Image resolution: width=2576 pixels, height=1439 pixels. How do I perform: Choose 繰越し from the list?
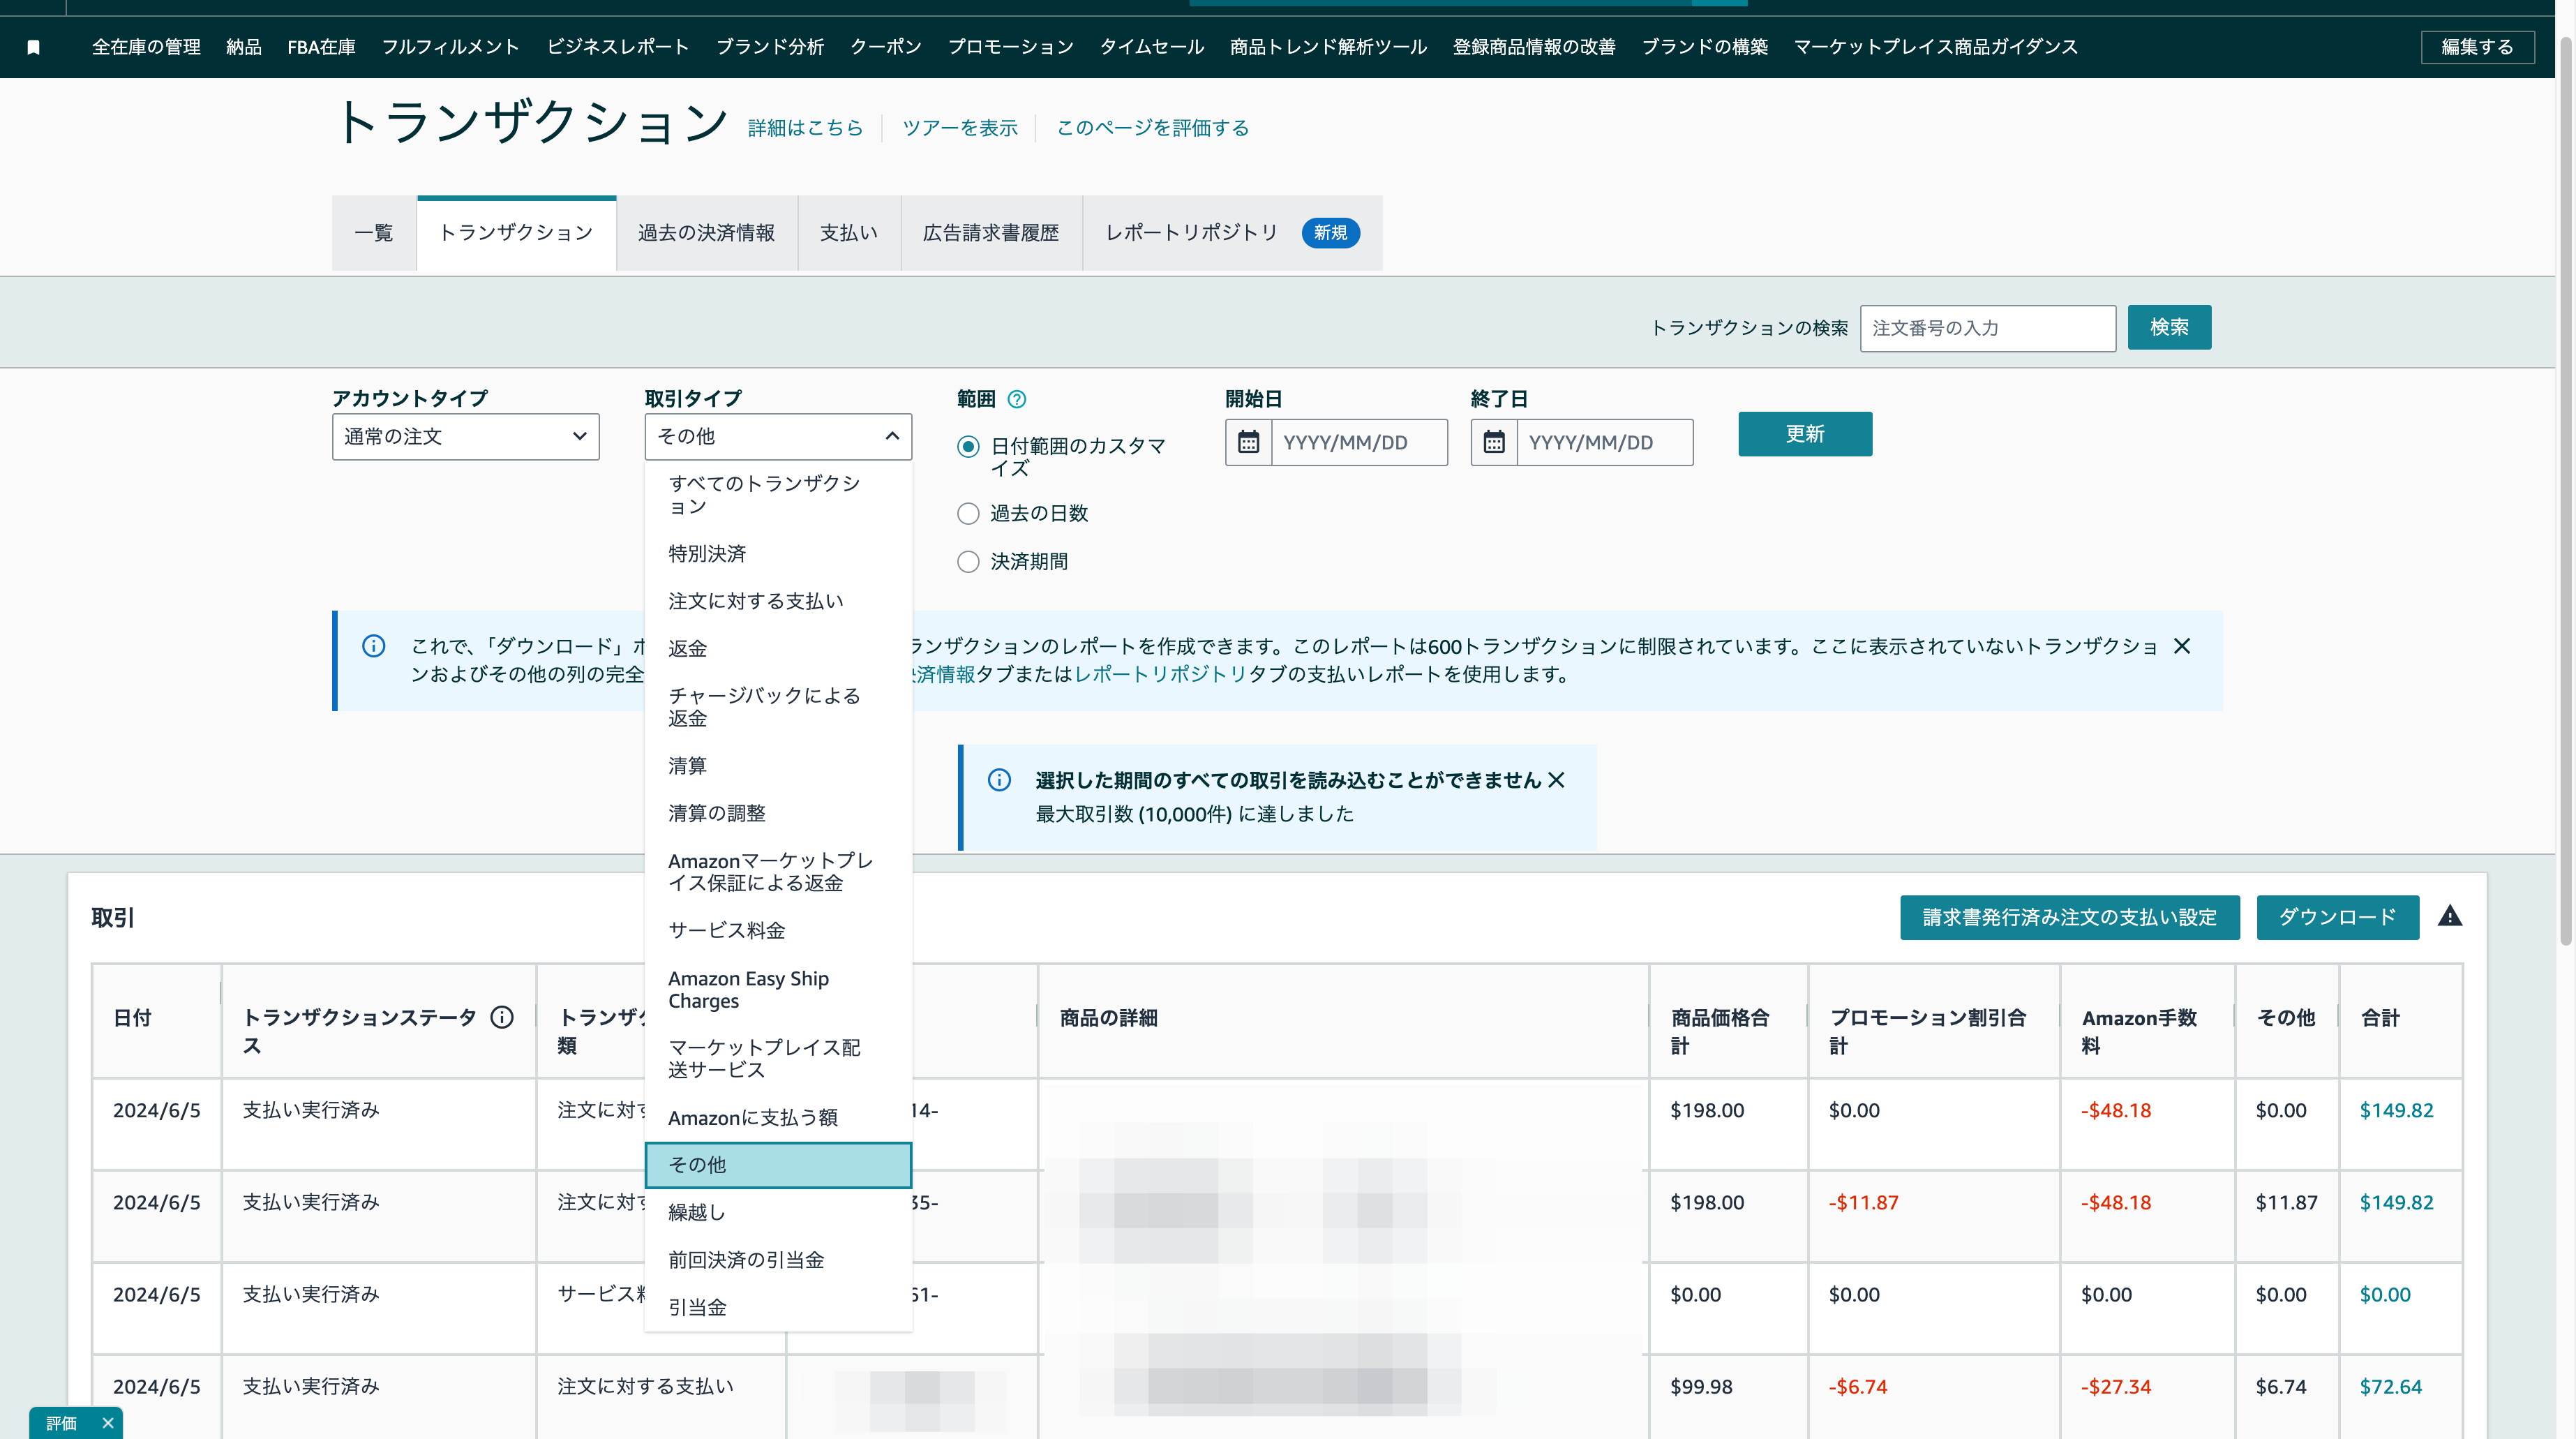(x=778, y=1212)
